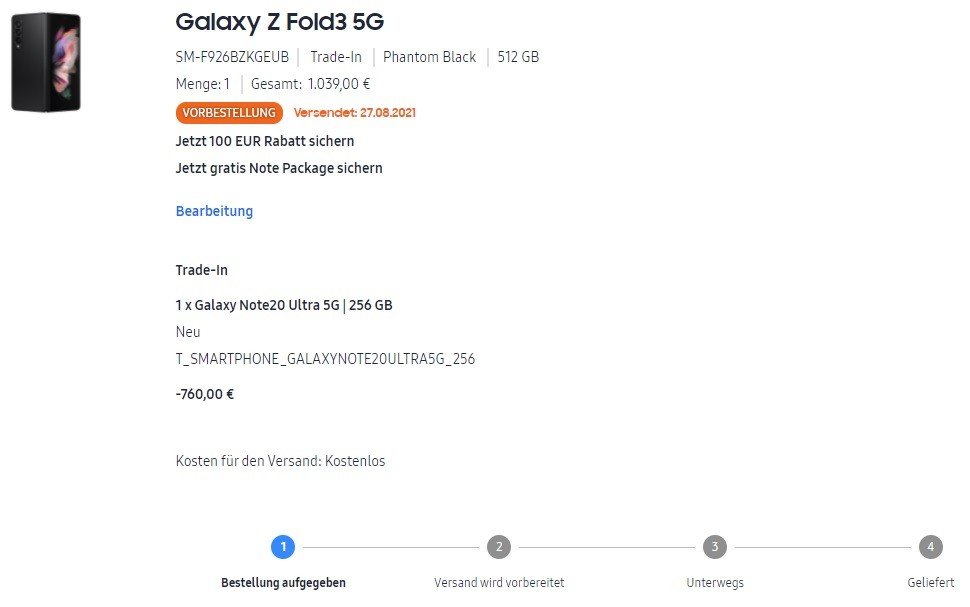Screen dimensions: 970x607
Task: Click the model number SM-F926BZKGEUB
Action: (232, 57)
